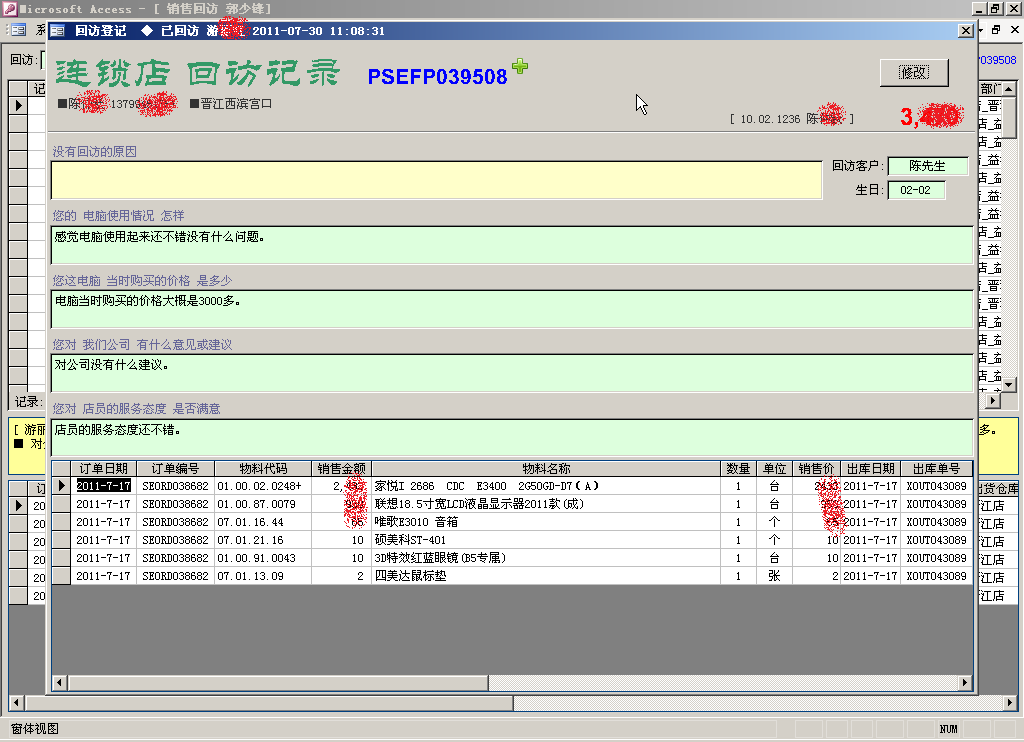Click the 店员的服务态度 answer text box
1024x742 pixels.
click(512, 437)
